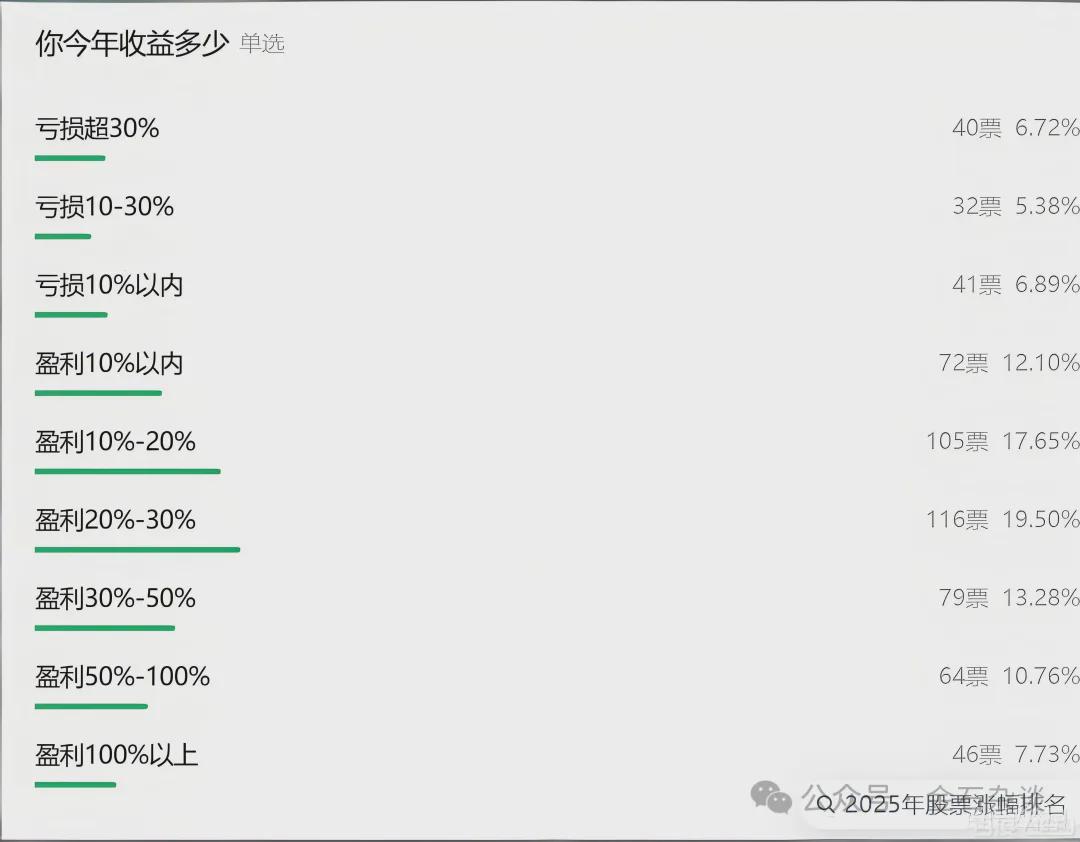Click the WeChat logo icon
The image size is (1080, 842).
tap(771, 797)
